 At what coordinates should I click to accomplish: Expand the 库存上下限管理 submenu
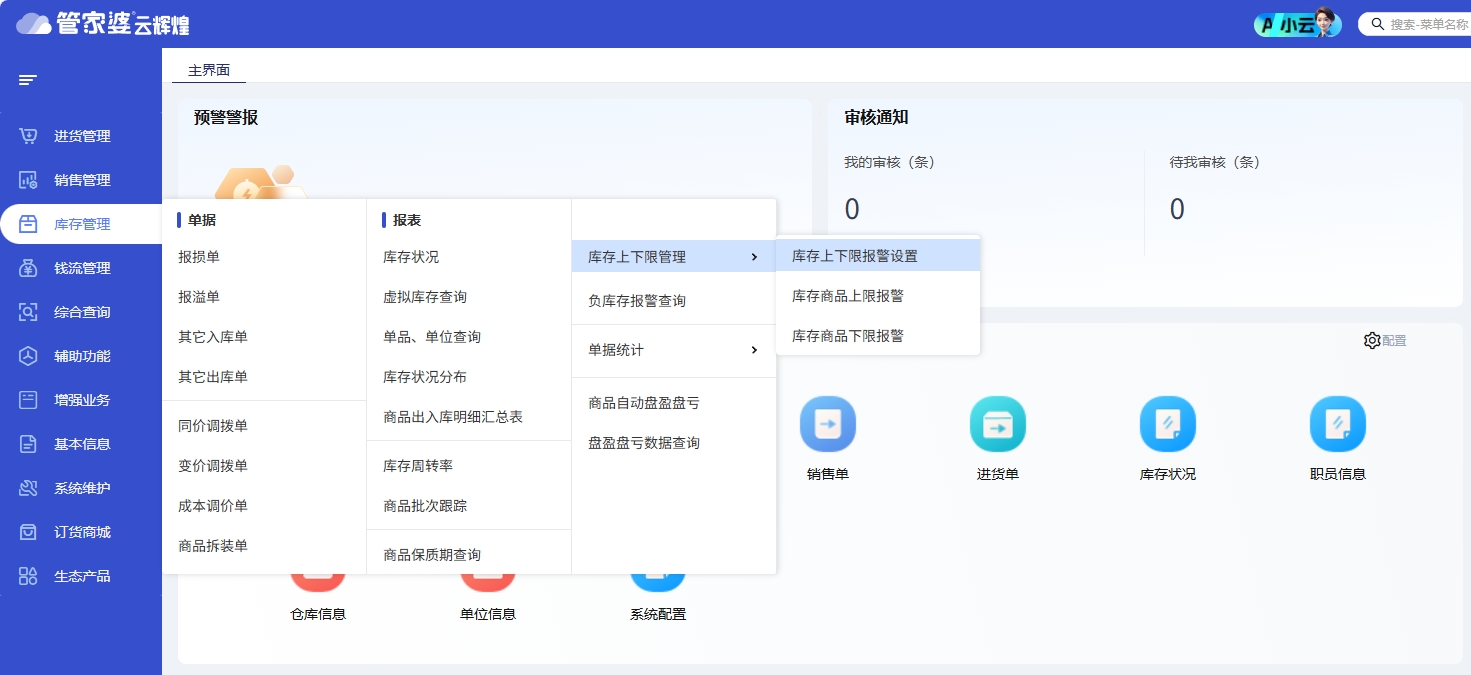coord(674,257)
